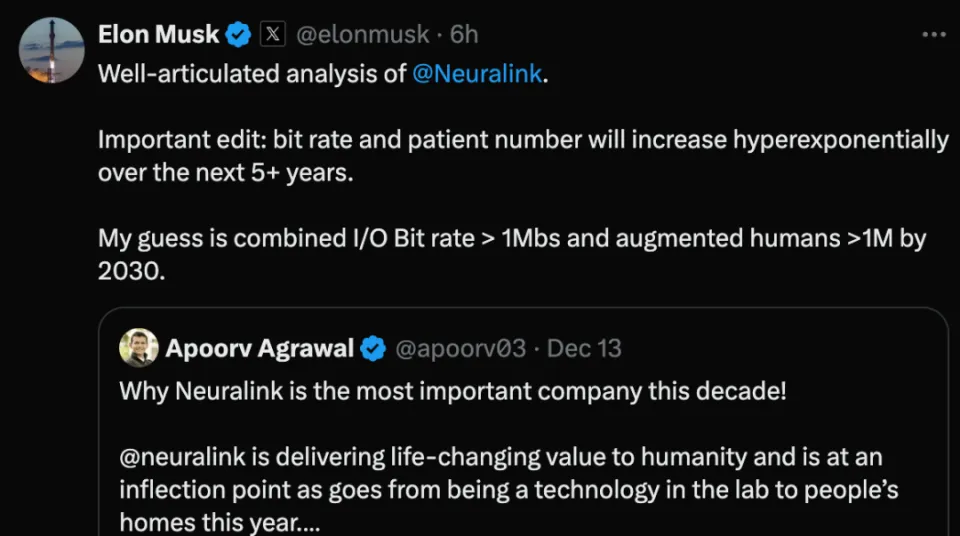Click the X affiliation badge
960x536 pixels.
tap(272, 35)
